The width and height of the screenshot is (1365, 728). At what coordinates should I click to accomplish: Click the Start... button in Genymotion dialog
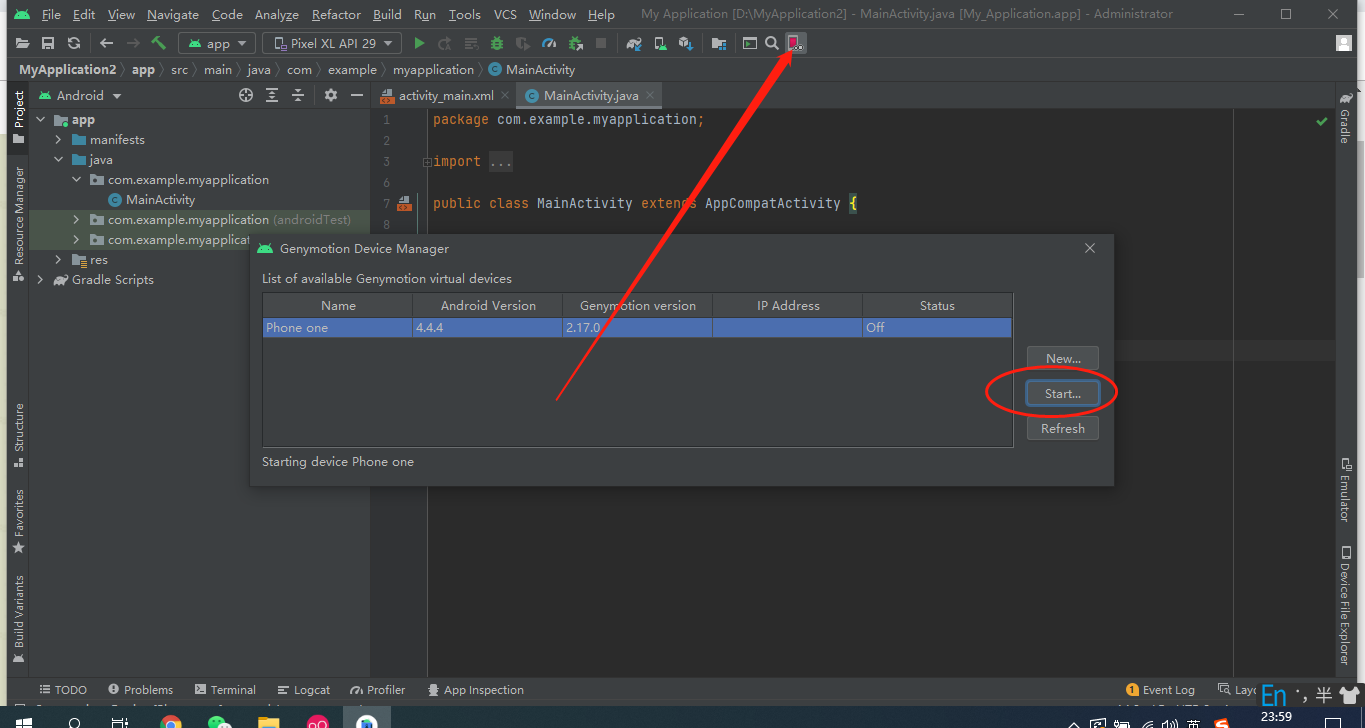[x=1063, y=394]
